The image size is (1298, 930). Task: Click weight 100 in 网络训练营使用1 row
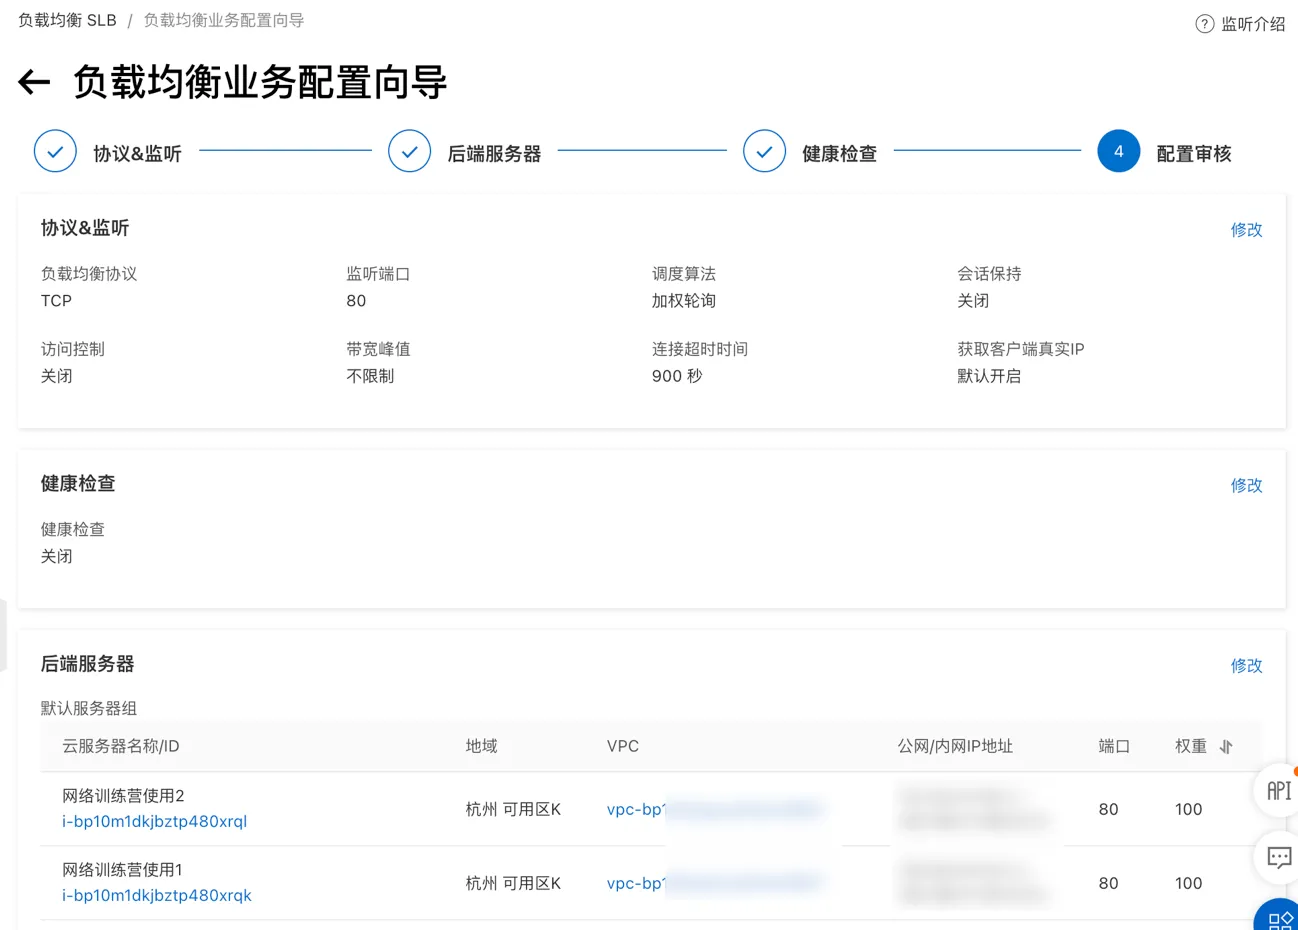tap(1188, 883)
